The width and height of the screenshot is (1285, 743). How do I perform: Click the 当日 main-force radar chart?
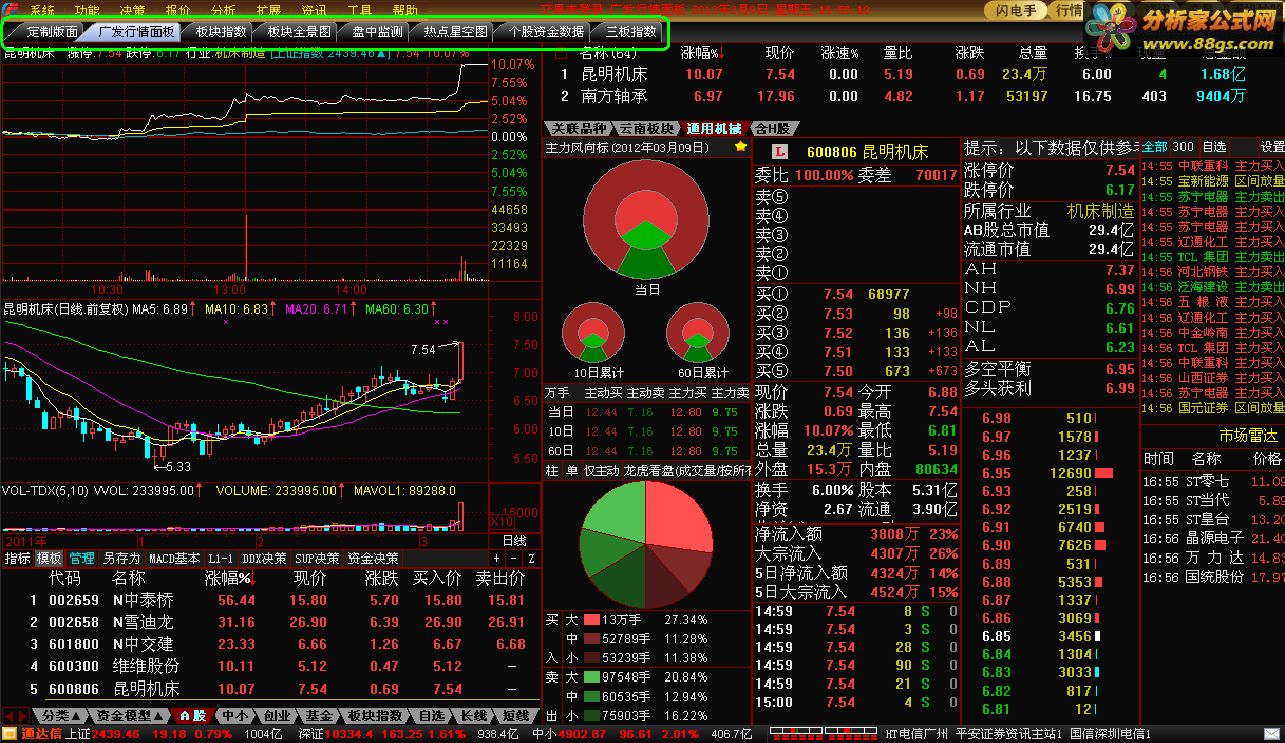pyautogui.click(x=646, y=222)
